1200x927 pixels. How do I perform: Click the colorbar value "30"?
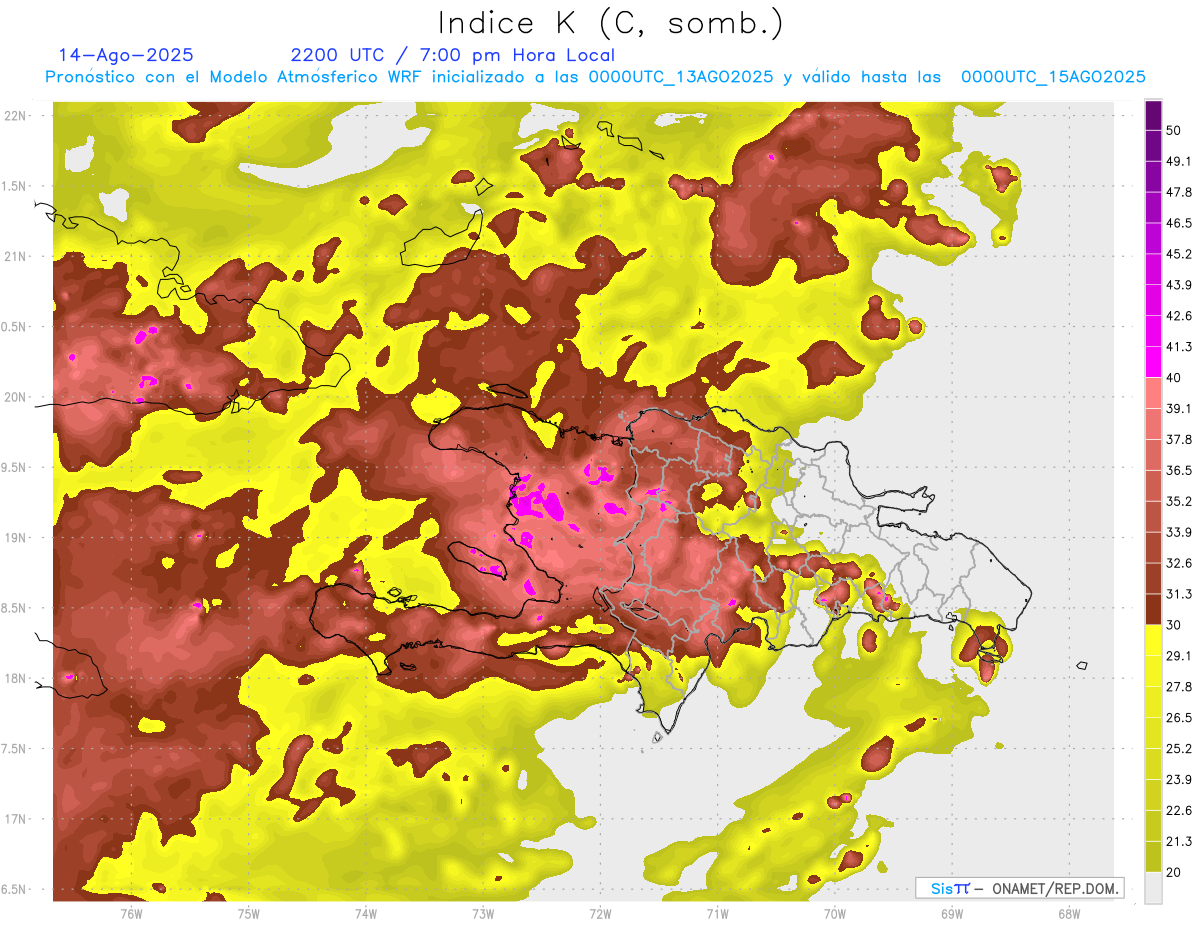pos(1173,625)
